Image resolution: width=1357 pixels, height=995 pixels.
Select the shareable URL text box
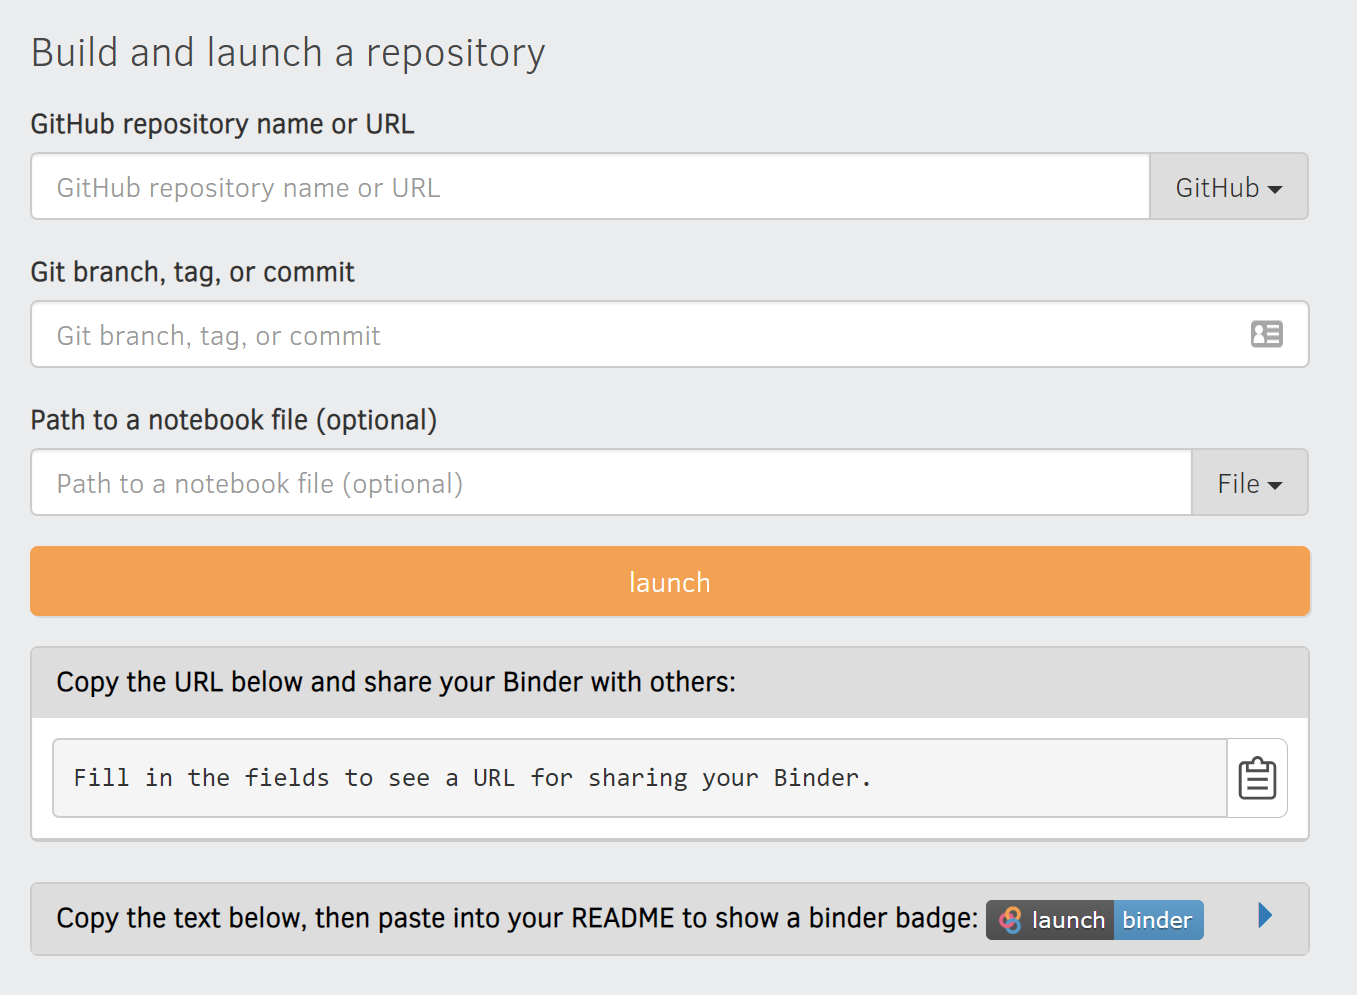coord(639,778)
